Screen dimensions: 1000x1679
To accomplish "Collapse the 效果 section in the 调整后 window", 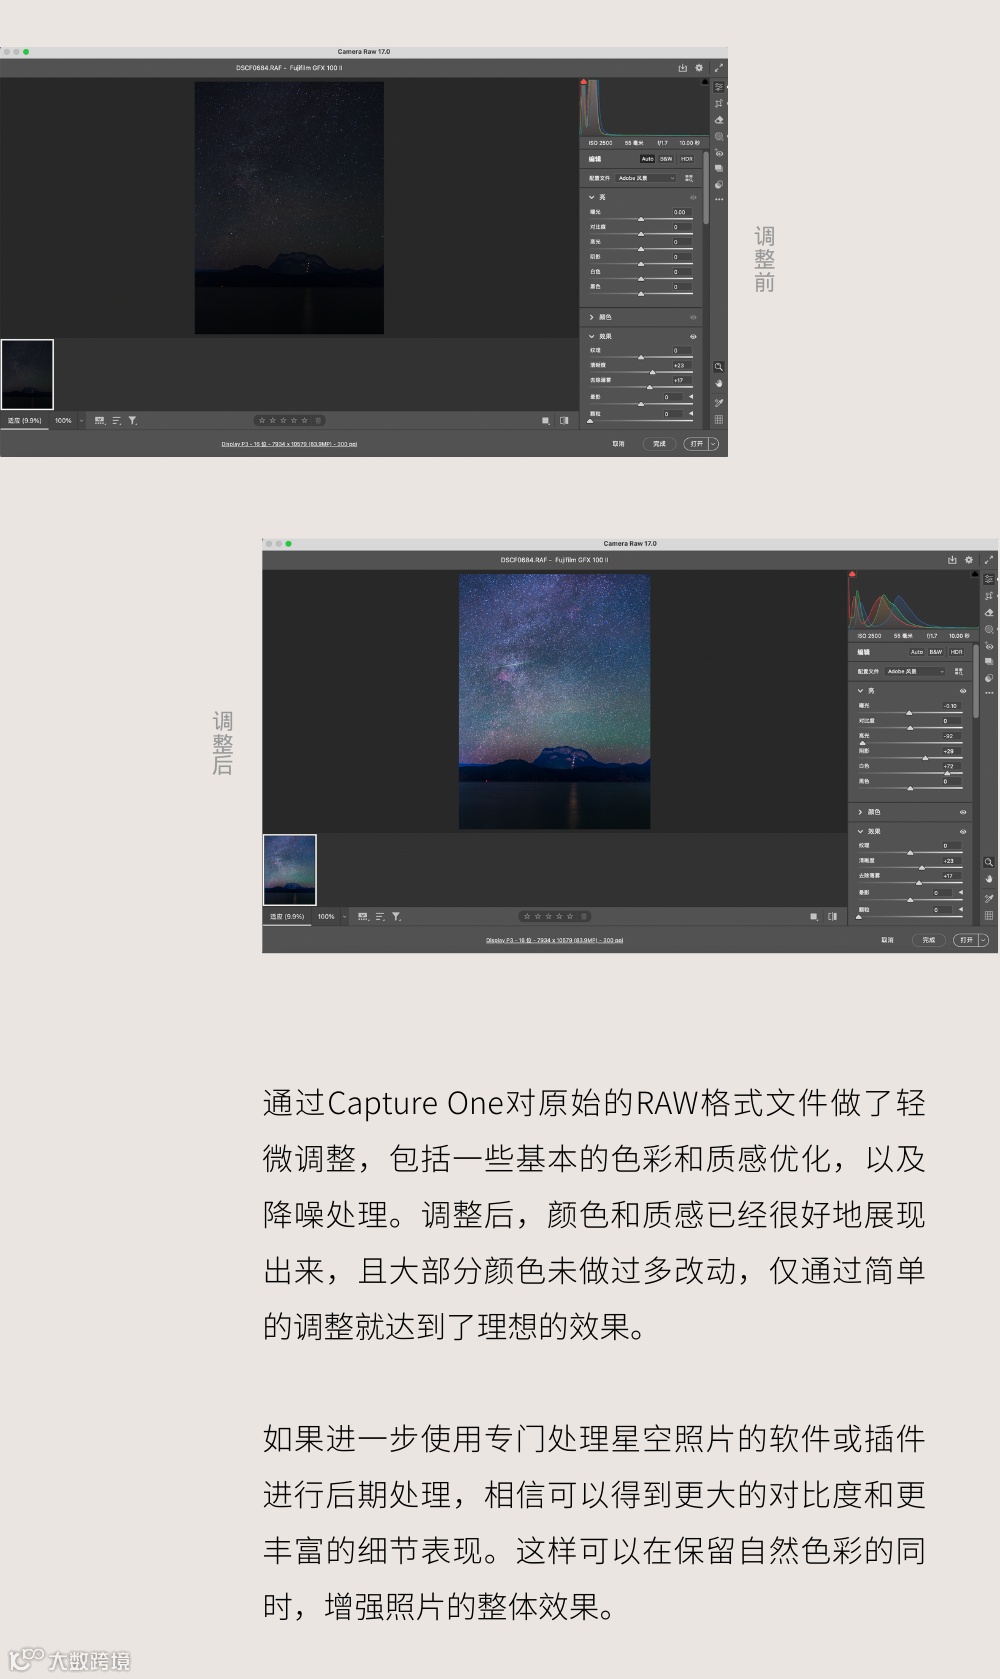I will (x=860, y=831).
